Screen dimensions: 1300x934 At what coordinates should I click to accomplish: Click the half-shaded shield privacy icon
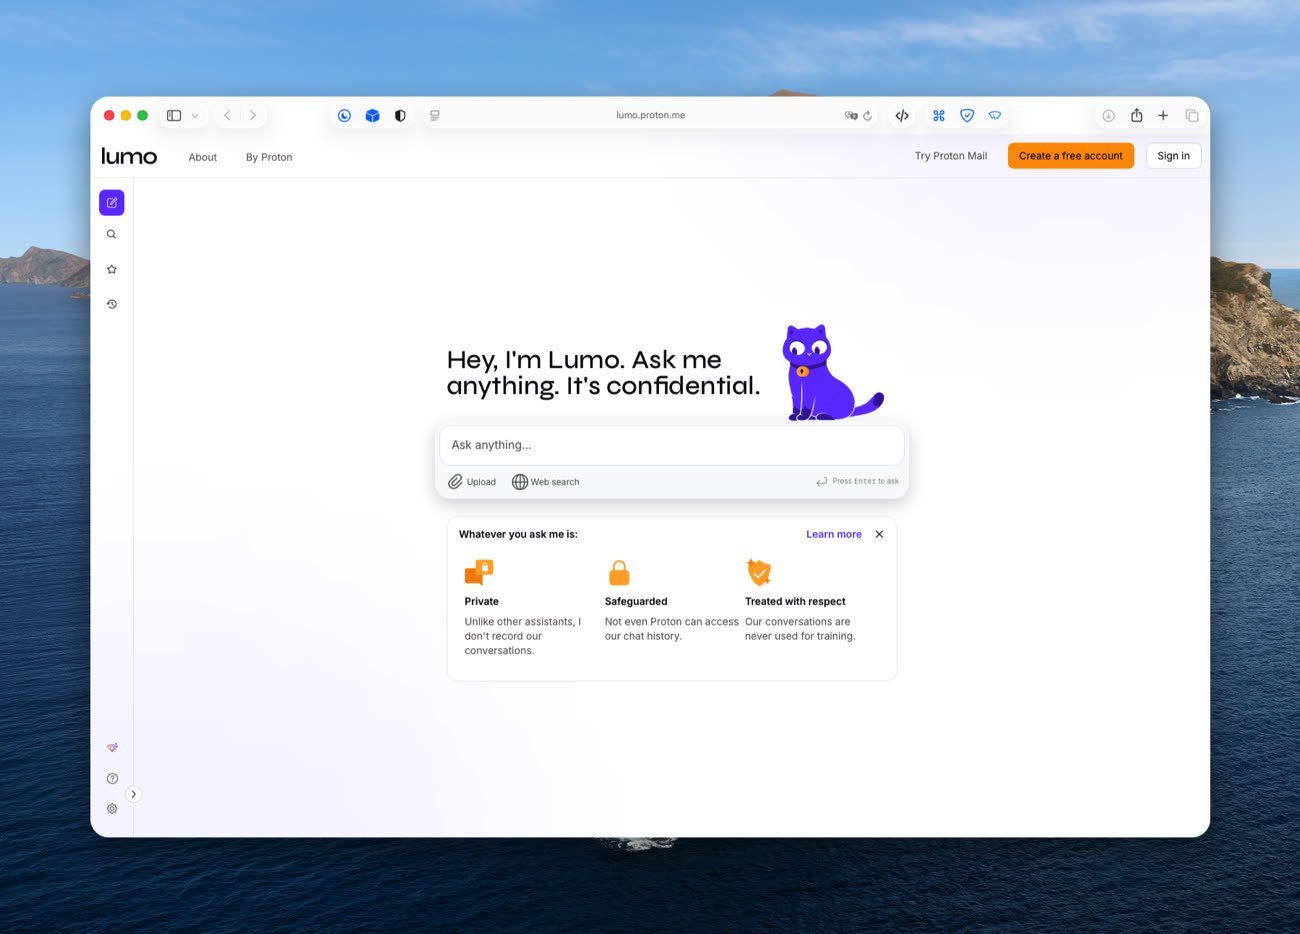coord(400,116)
